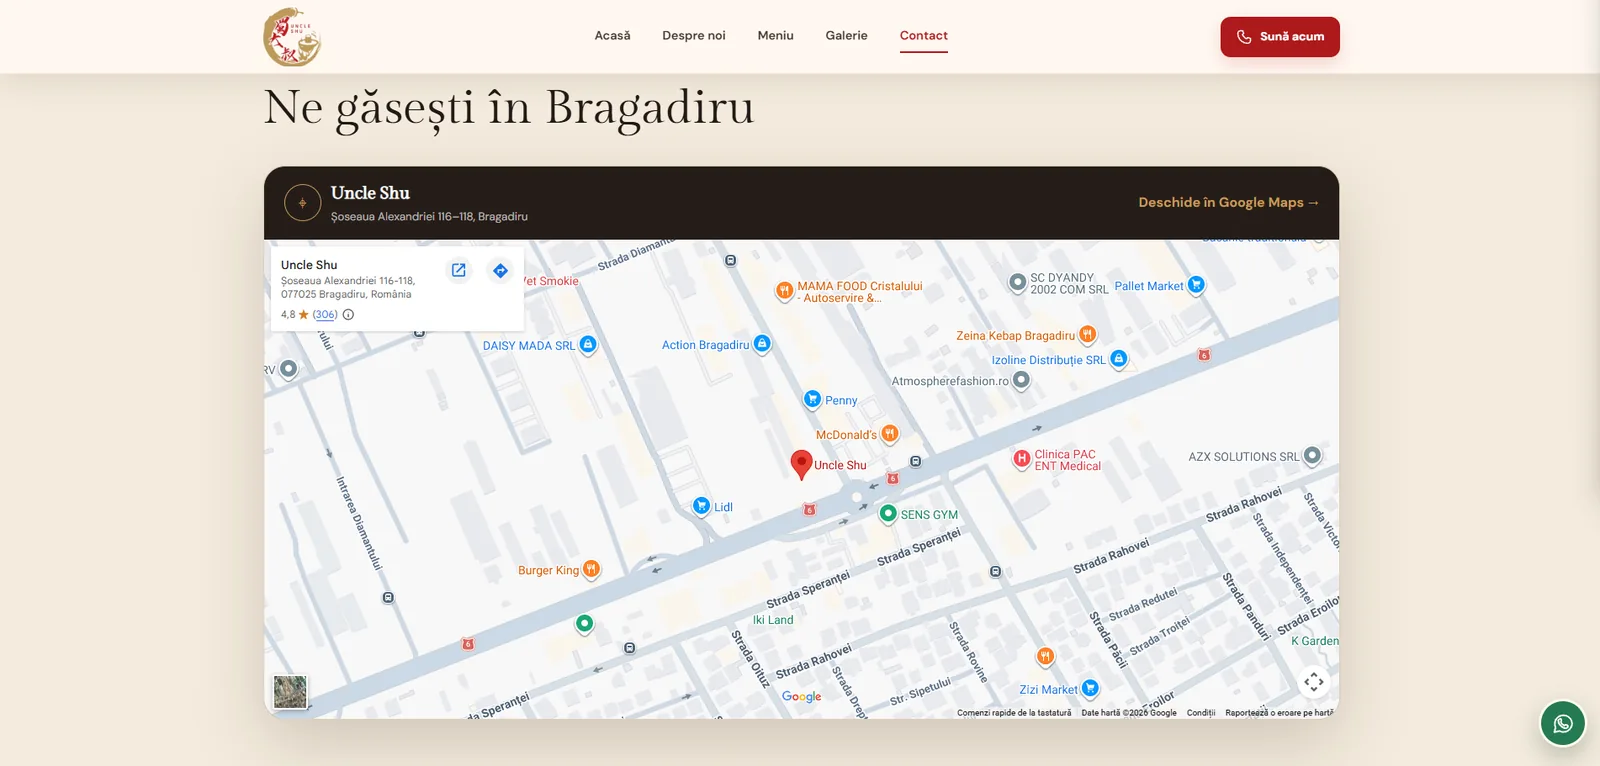Click the Action Bragadiru shop marker
1600x766 pixels.
[762, 344]
